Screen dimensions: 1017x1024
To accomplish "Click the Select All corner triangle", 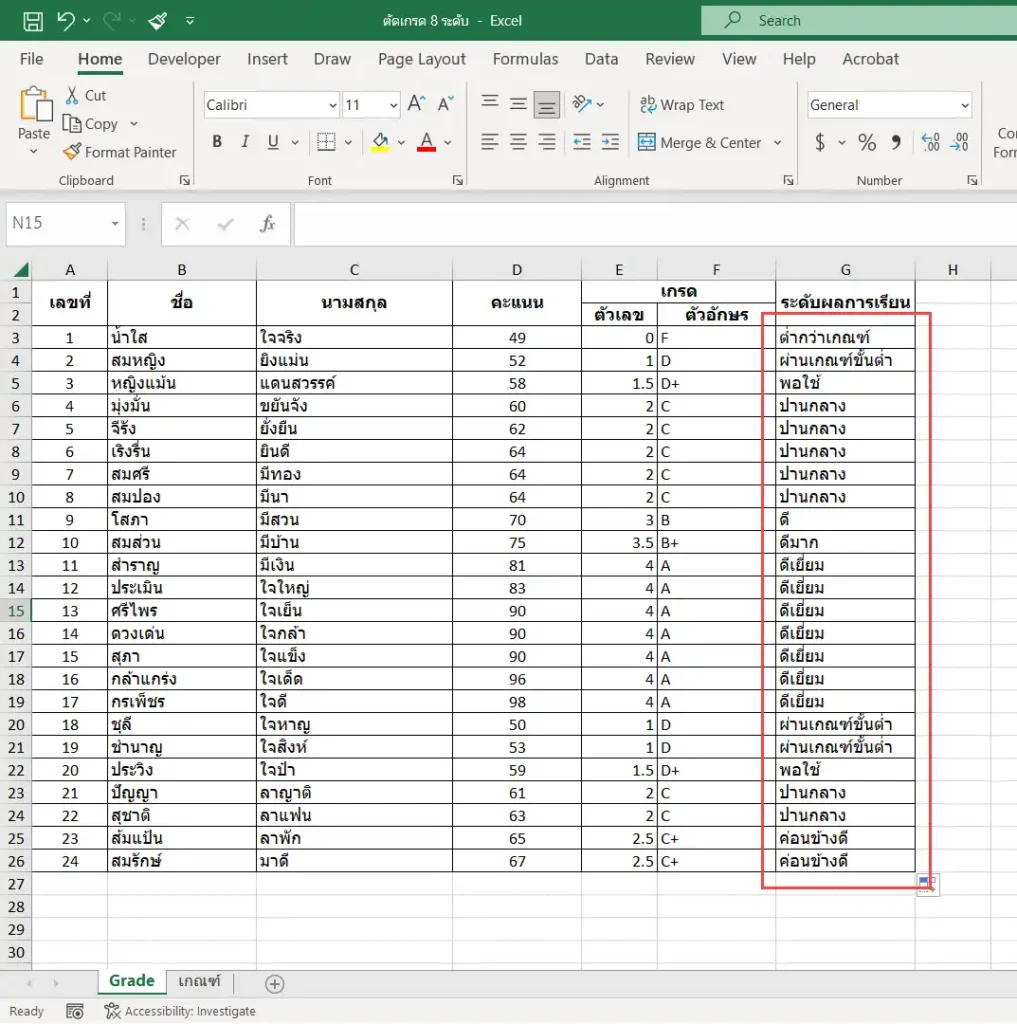I will click(22, 269).
